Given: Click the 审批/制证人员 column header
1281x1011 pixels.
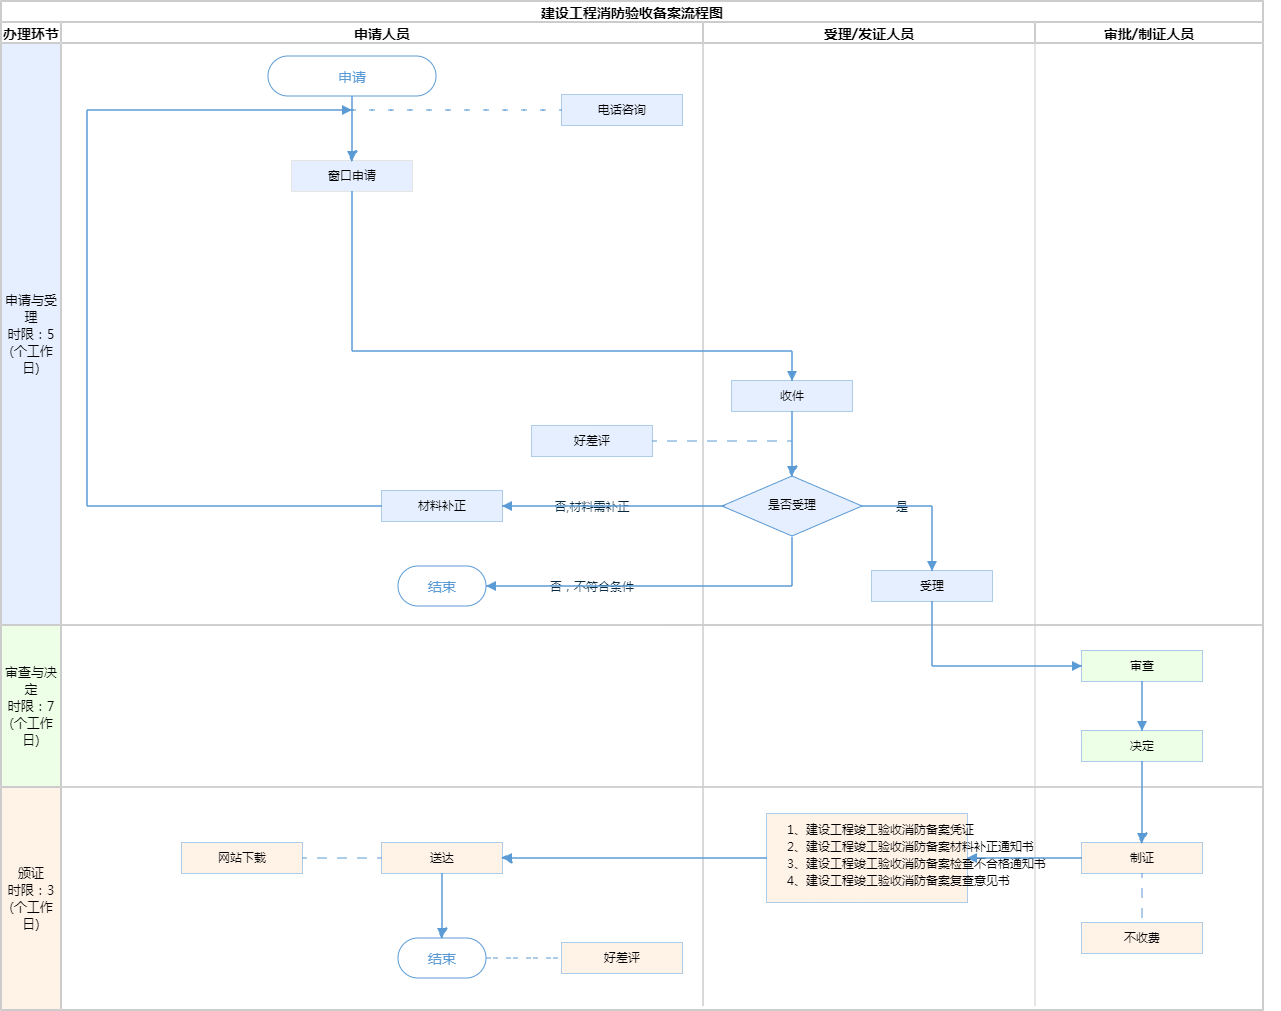Looking at the screenshot, I should [x=1148, y=34].
